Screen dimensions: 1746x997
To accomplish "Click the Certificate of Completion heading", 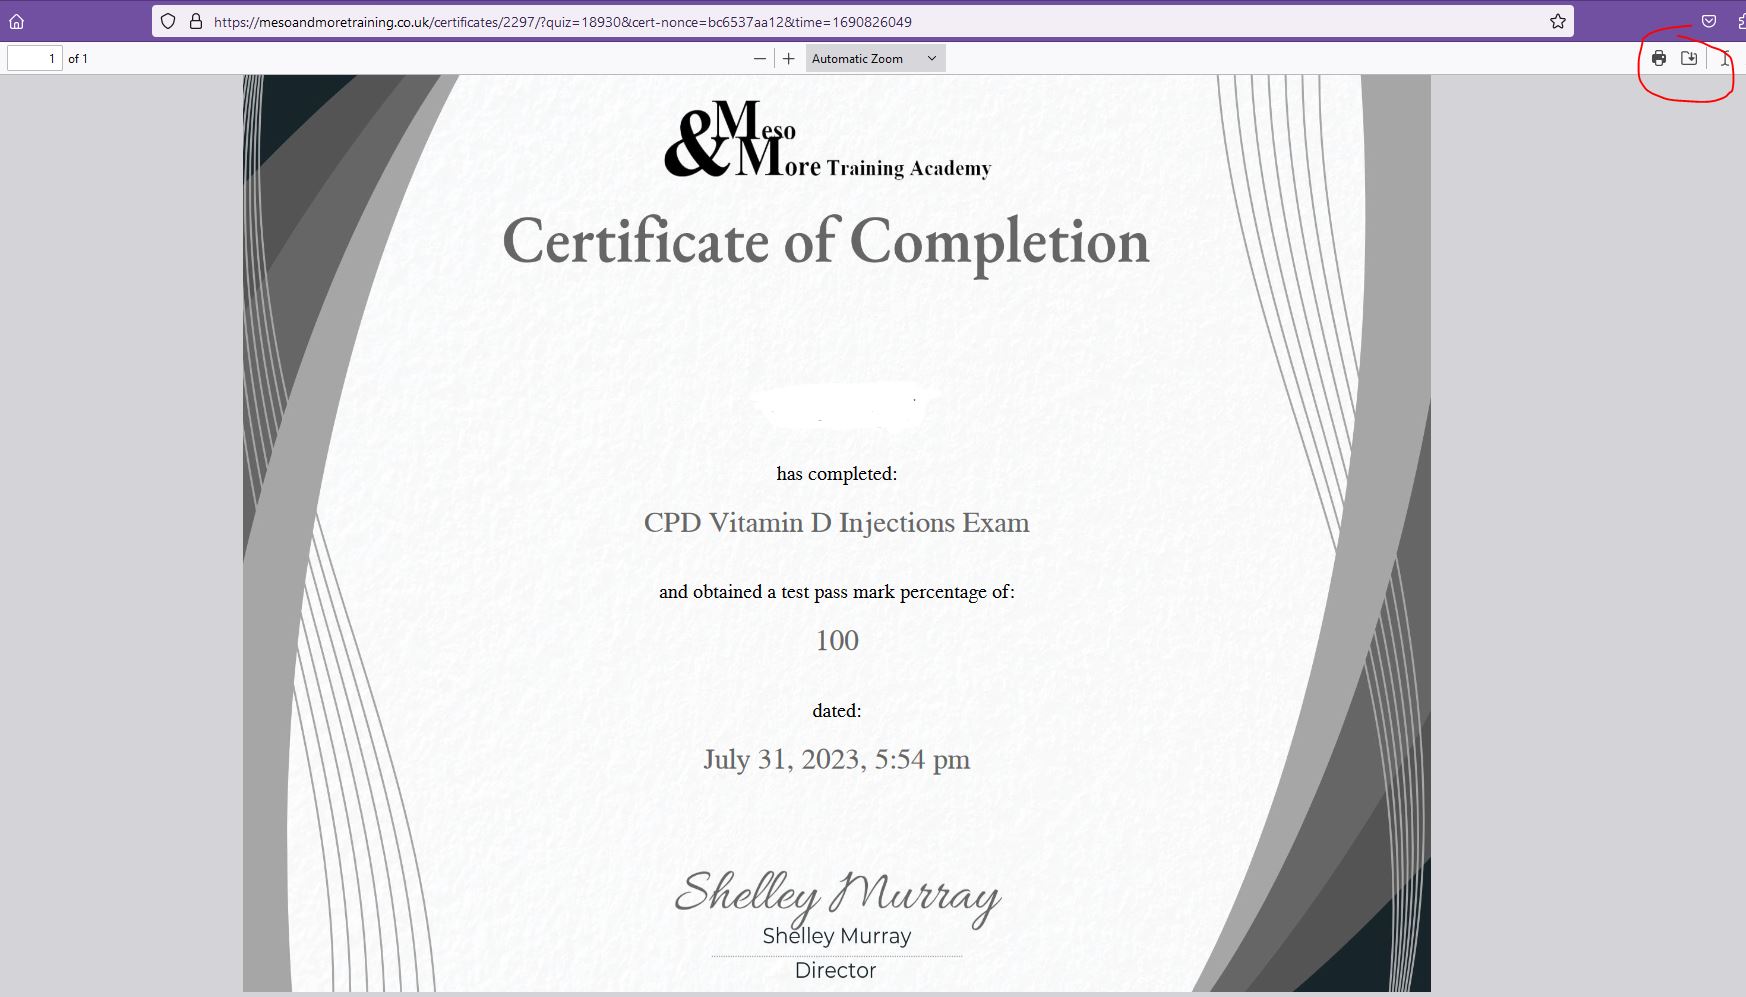I will 826,242.
